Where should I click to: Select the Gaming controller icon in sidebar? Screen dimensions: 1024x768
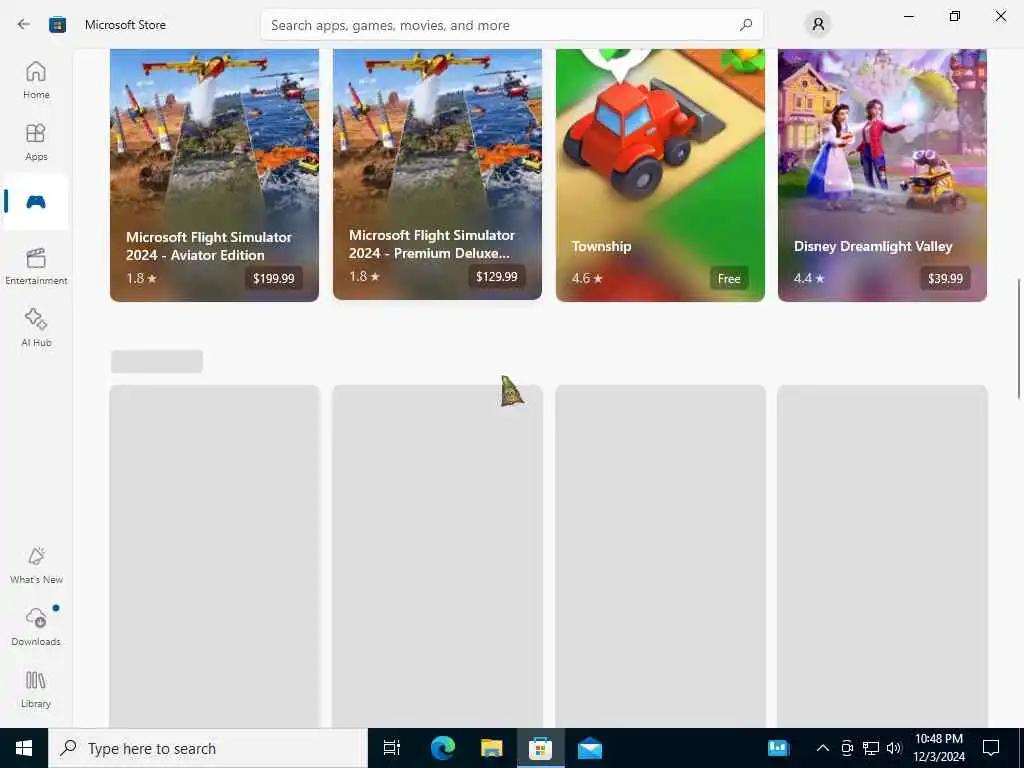[x=36, y=202]
